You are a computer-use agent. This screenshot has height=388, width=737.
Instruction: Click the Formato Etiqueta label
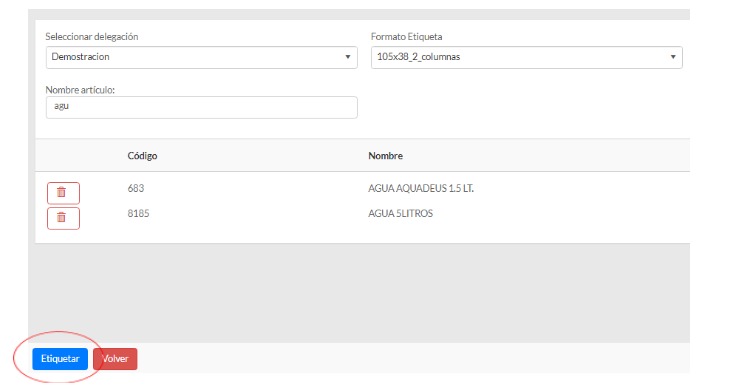click(407, 37)
